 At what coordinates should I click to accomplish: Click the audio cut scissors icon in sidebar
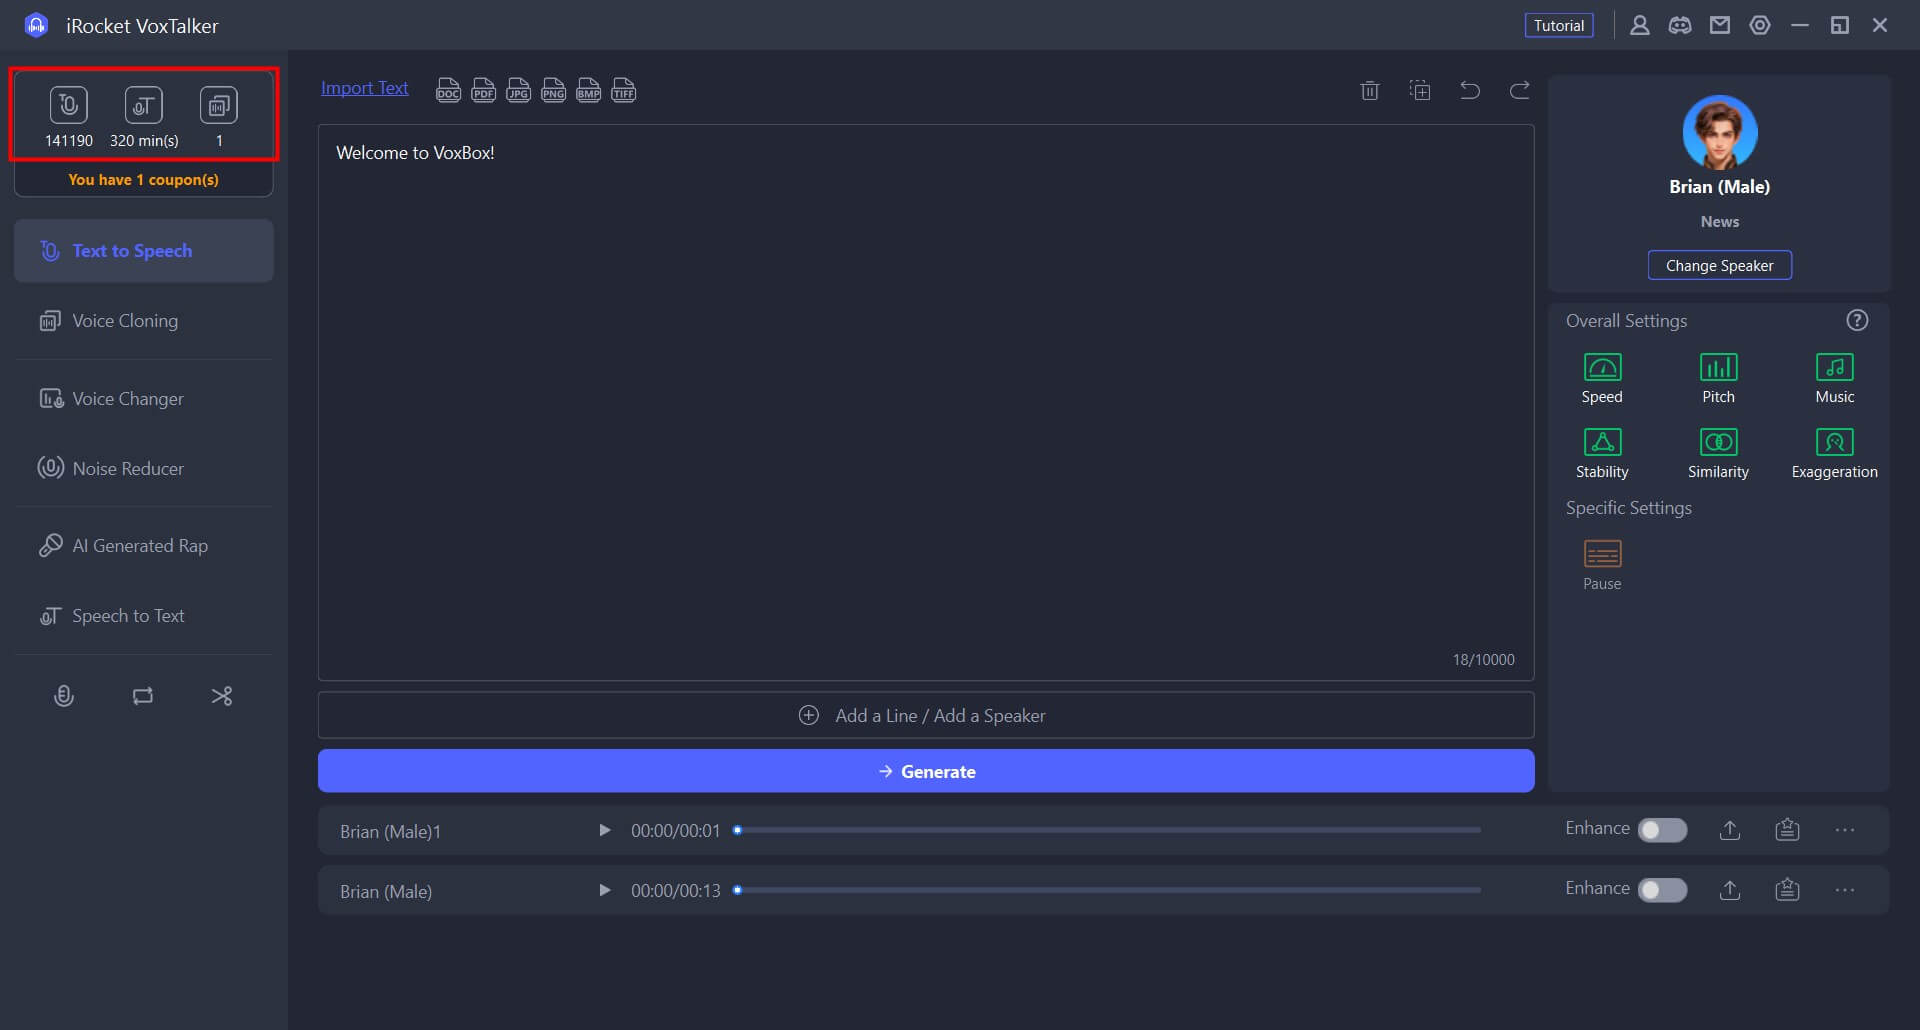222,696
